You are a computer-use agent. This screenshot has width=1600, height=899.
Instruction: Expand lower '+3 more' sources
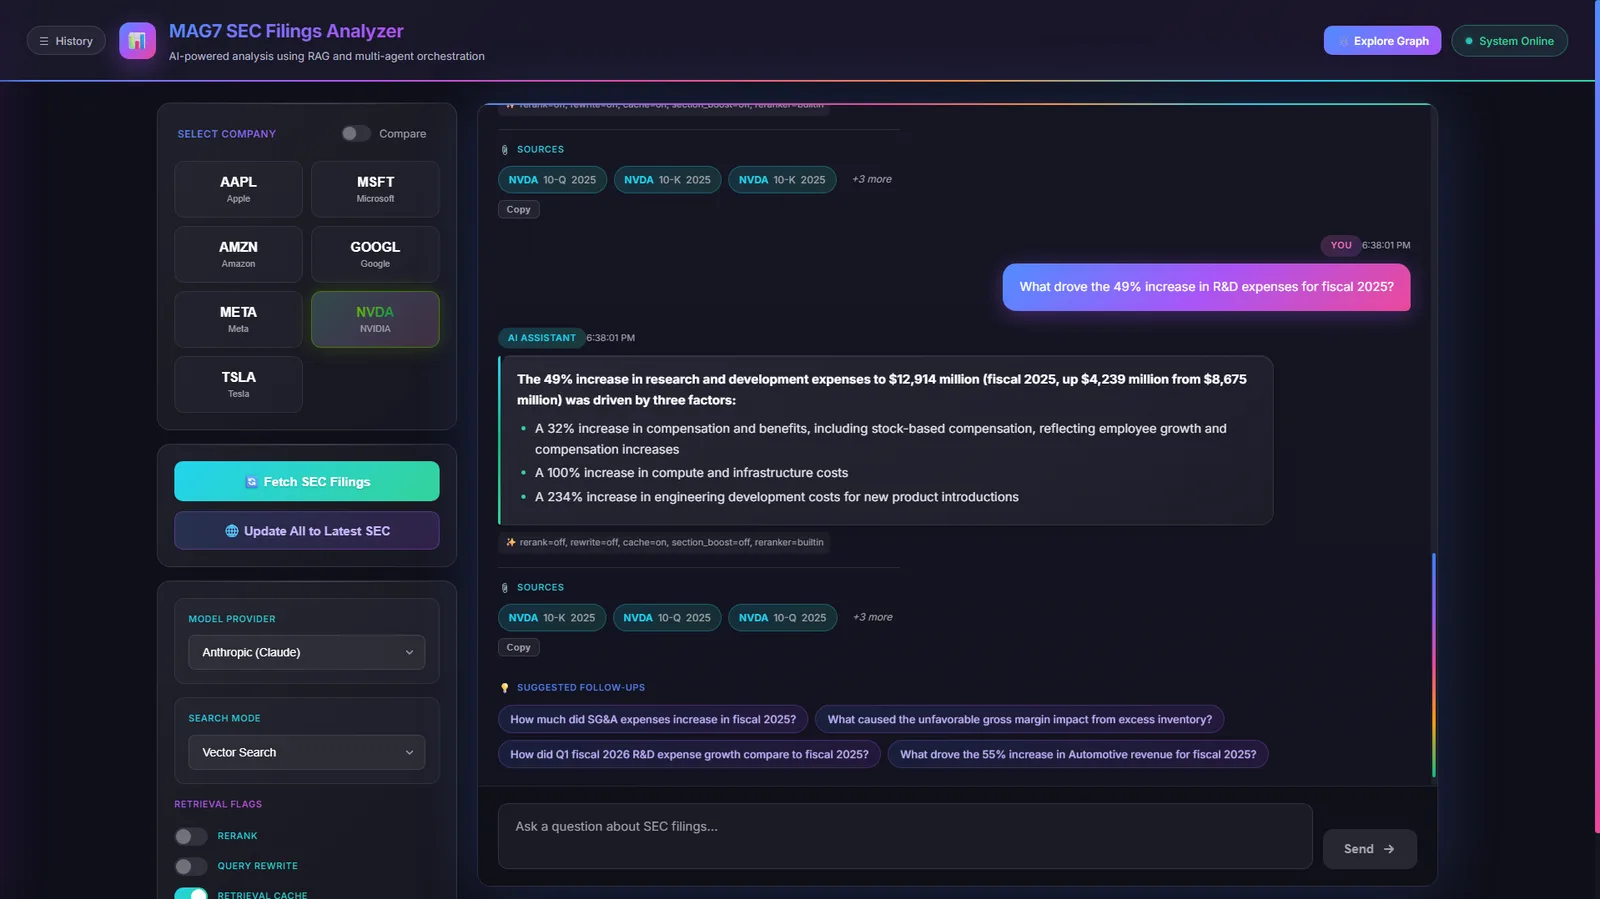[873, 617]
